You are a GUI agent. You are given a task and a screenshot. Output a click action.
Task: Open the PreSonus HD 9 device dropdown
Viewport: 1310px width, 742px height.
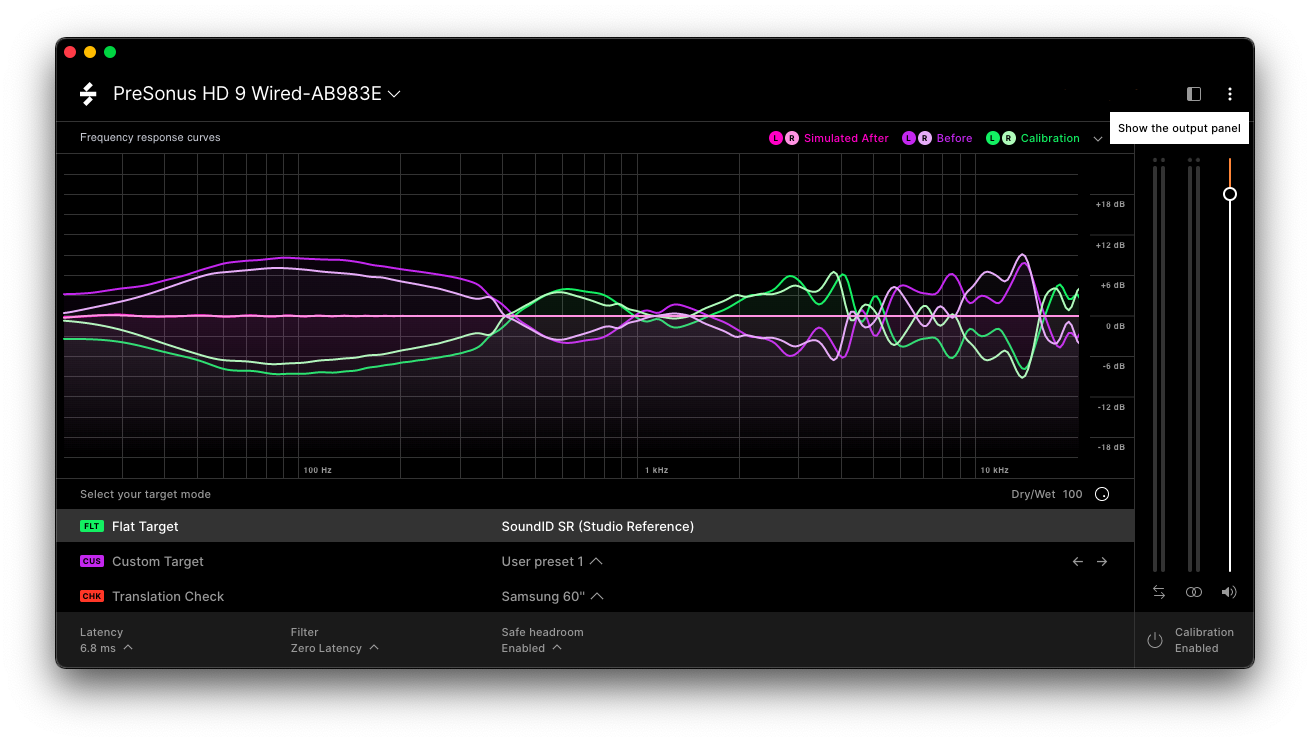[x=257, y=94]
